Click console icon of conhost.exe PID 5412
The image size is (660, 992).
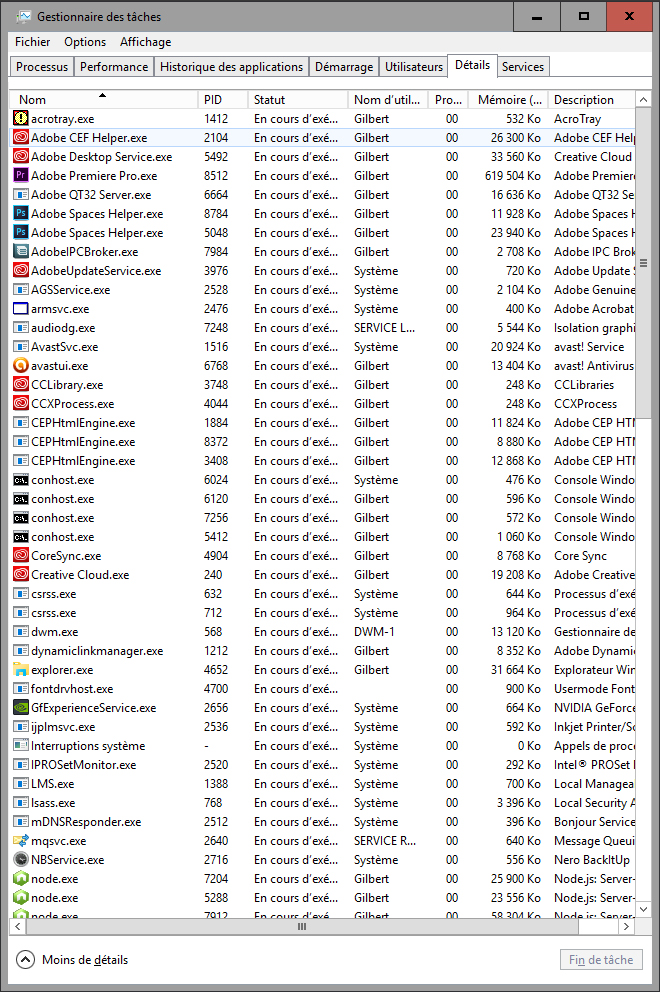point(21,536)
